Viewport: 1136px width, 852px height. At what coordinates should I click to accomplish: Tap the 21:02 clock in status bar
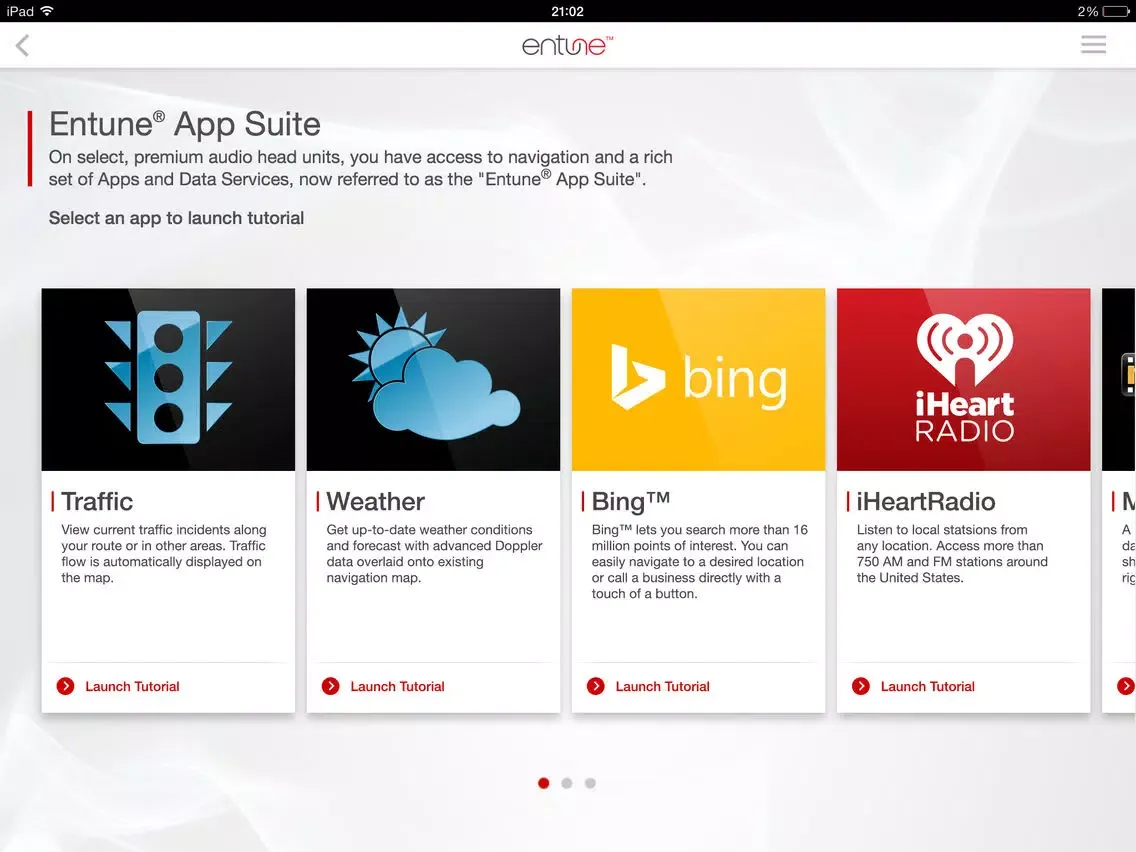pos(567,11)
